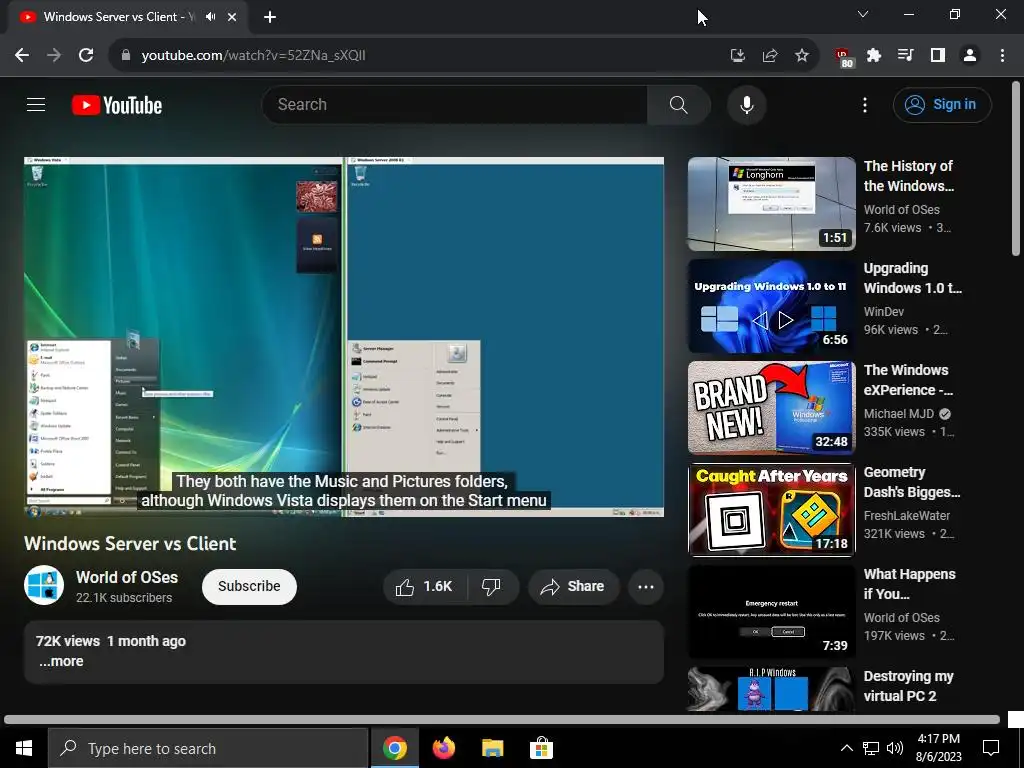The image size is (1024, 768).
Task: Go back with browser back arrow
Action: coord(22,56)
